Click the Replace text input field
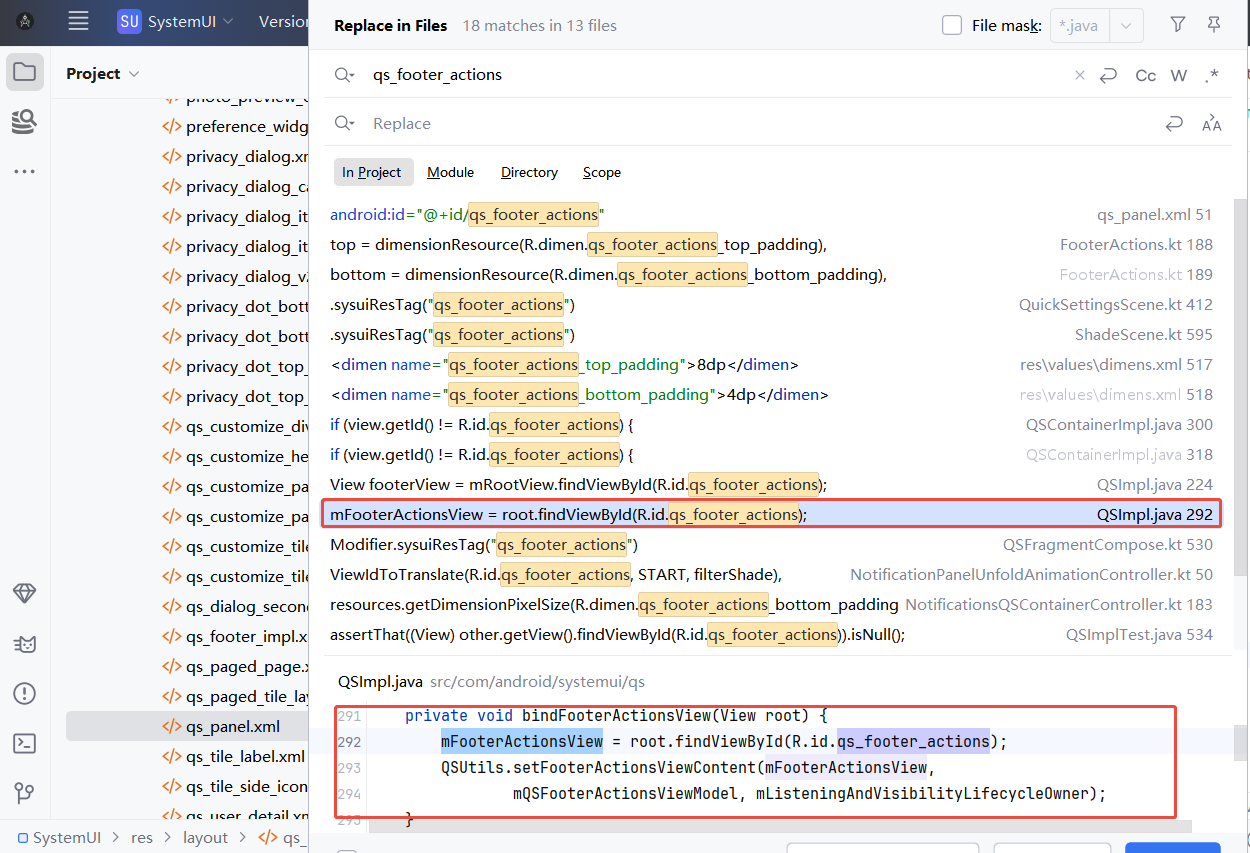Image resolution: width=1250 pixels, height=853 pixels. pyautogui.click(x=760, y=123)
